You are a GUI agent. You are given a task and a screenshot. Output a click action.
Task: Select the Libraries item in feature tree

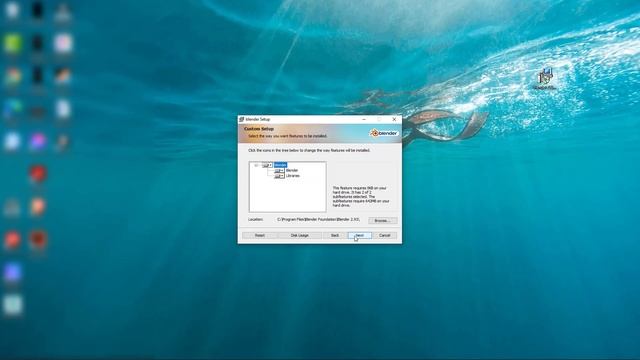tap(293, 176)
